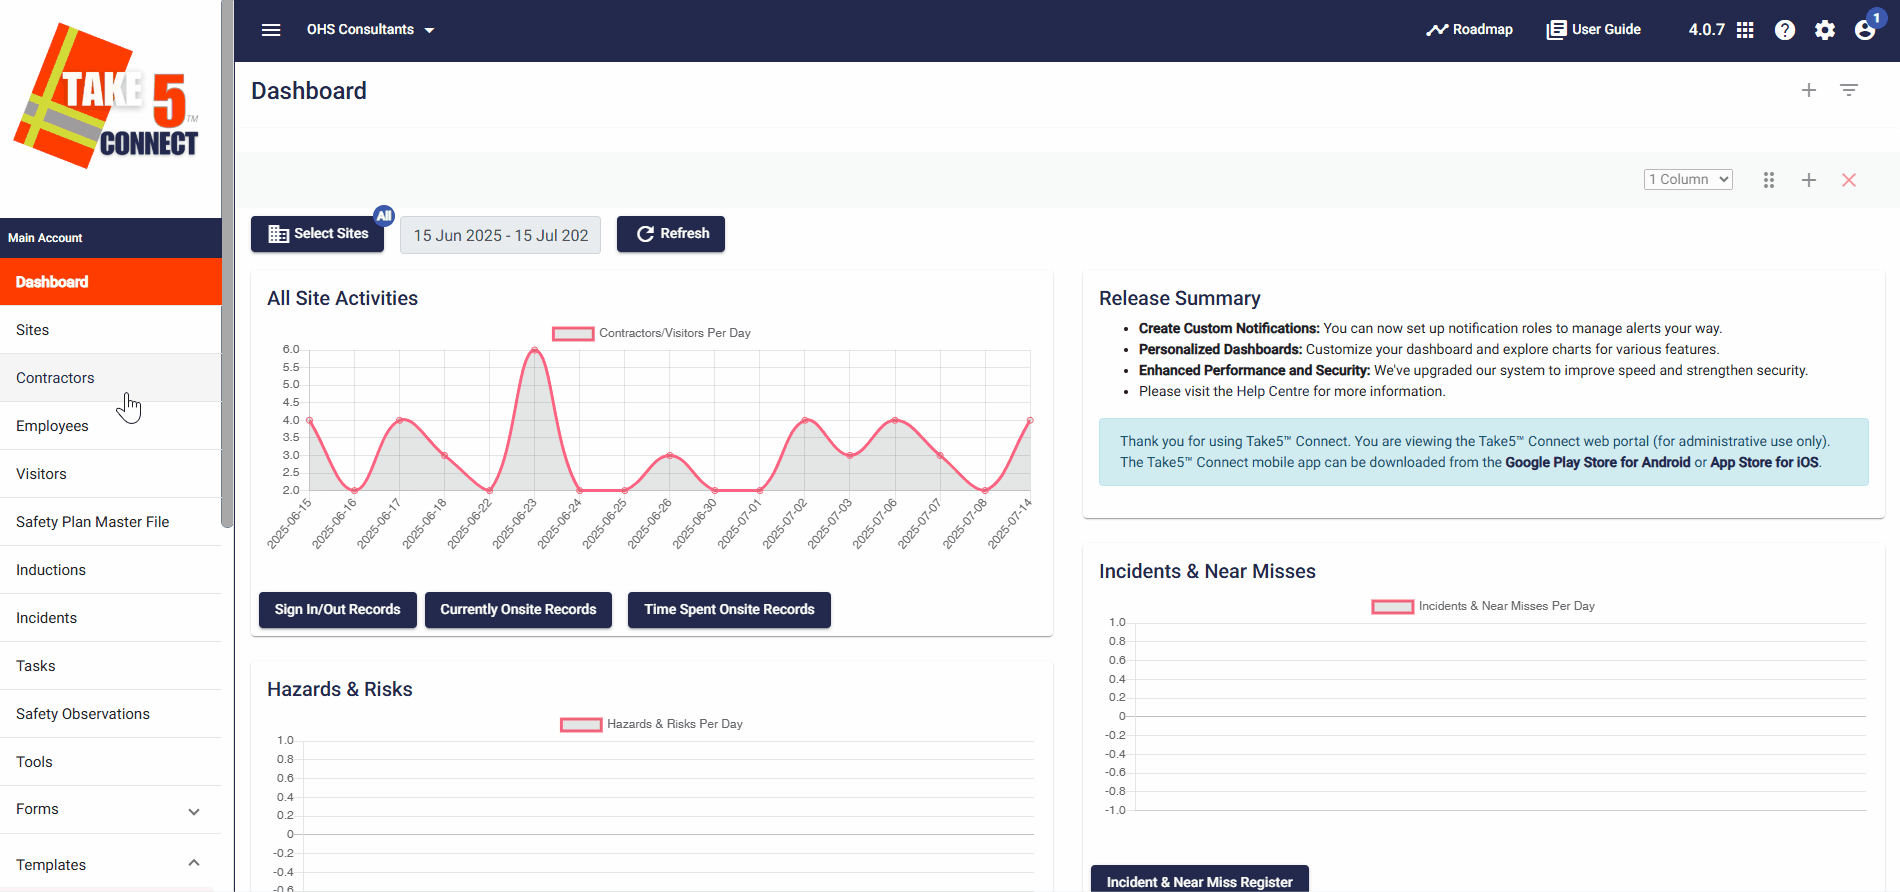The image size is (1900, 892).
Task: Open Safety Plan Master File
Action: (111, 522)
